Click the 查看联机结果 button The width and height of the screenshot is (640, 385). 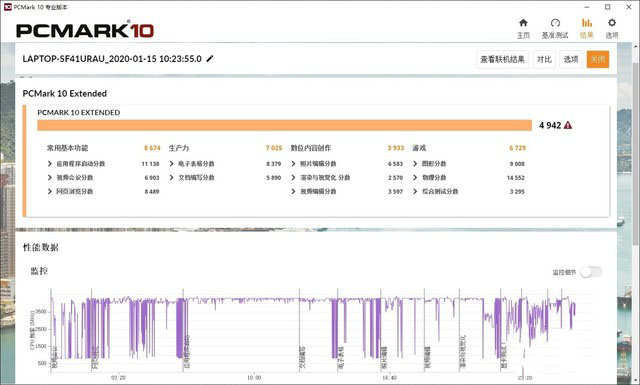click(502, 60)
